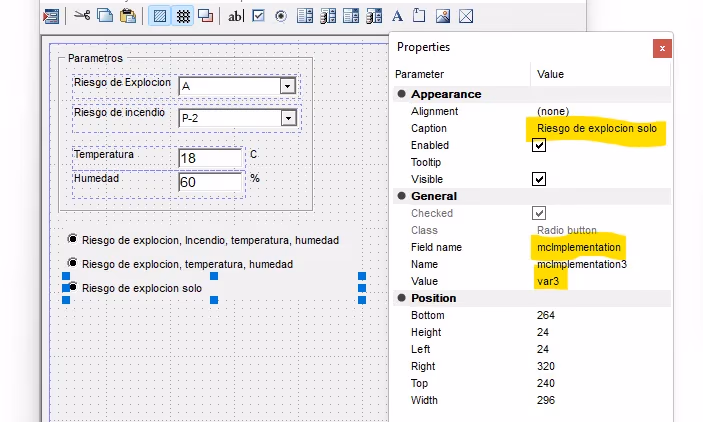The image size is (703, 422).
Task: Select the 'C' unit label
Action: [x=253, y=154]
